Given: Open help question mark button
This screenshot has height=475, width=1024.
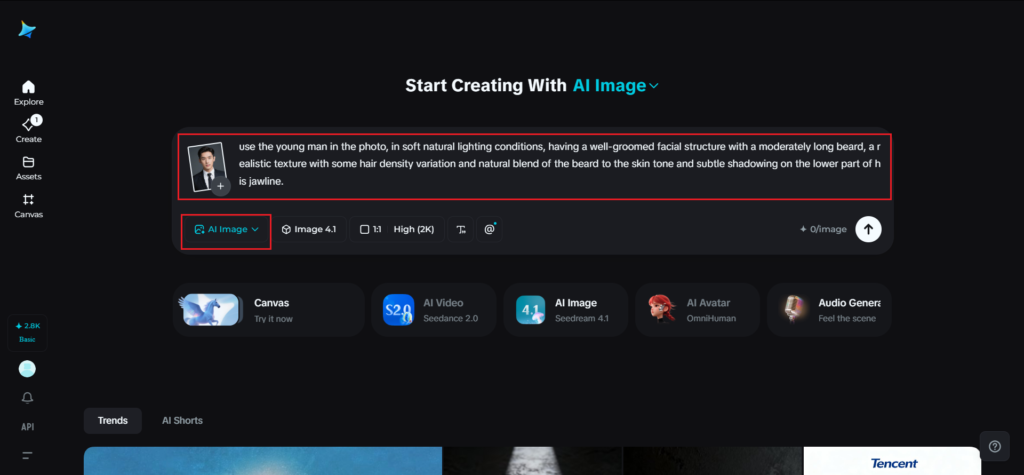Looking at the screenshot, I should pyautogui.click(x=993, y=447).
